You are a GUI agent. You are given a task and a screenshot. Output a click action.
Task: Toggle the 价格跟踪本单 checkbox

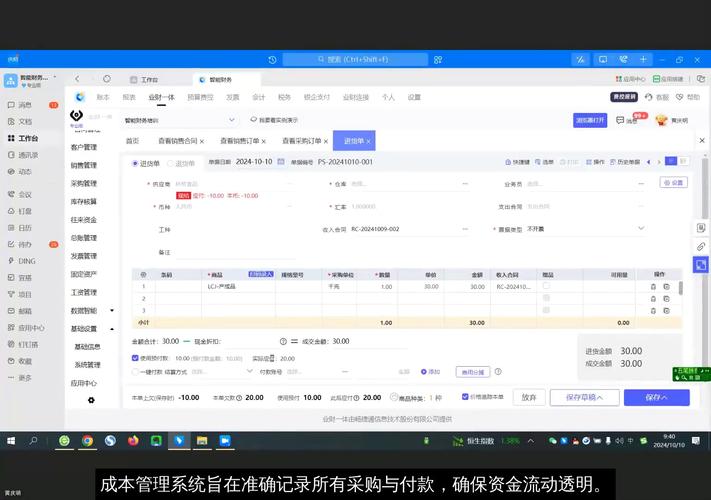point(465,397)
